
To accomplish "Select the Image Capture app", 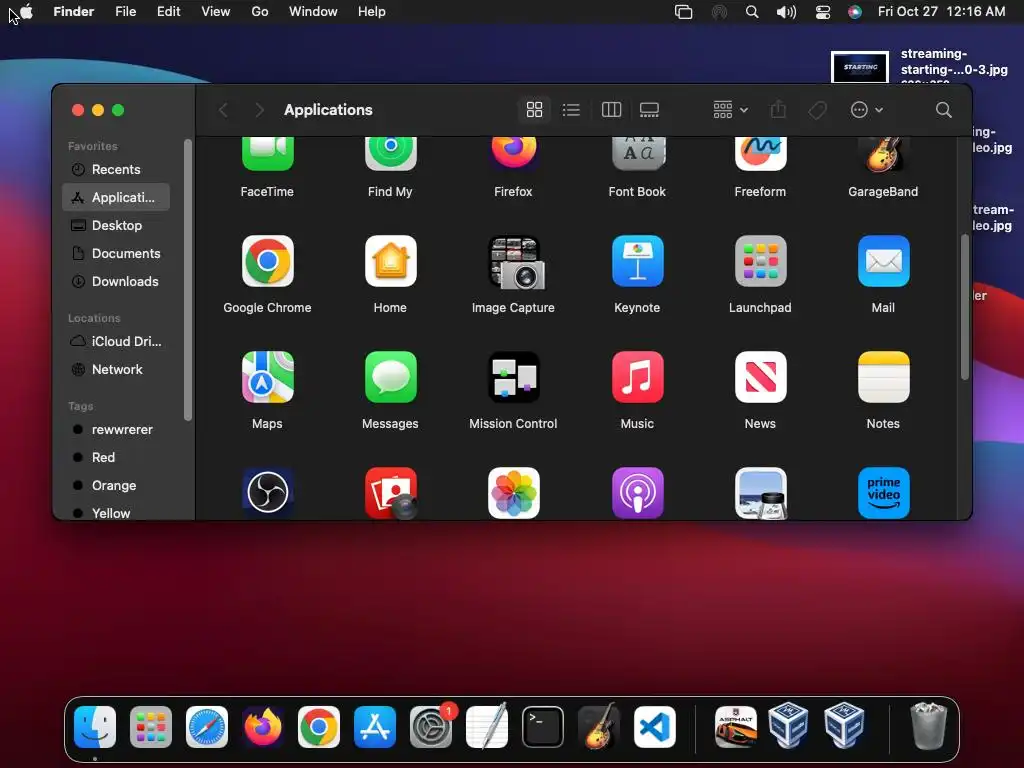I will click(x=515, y=263).
